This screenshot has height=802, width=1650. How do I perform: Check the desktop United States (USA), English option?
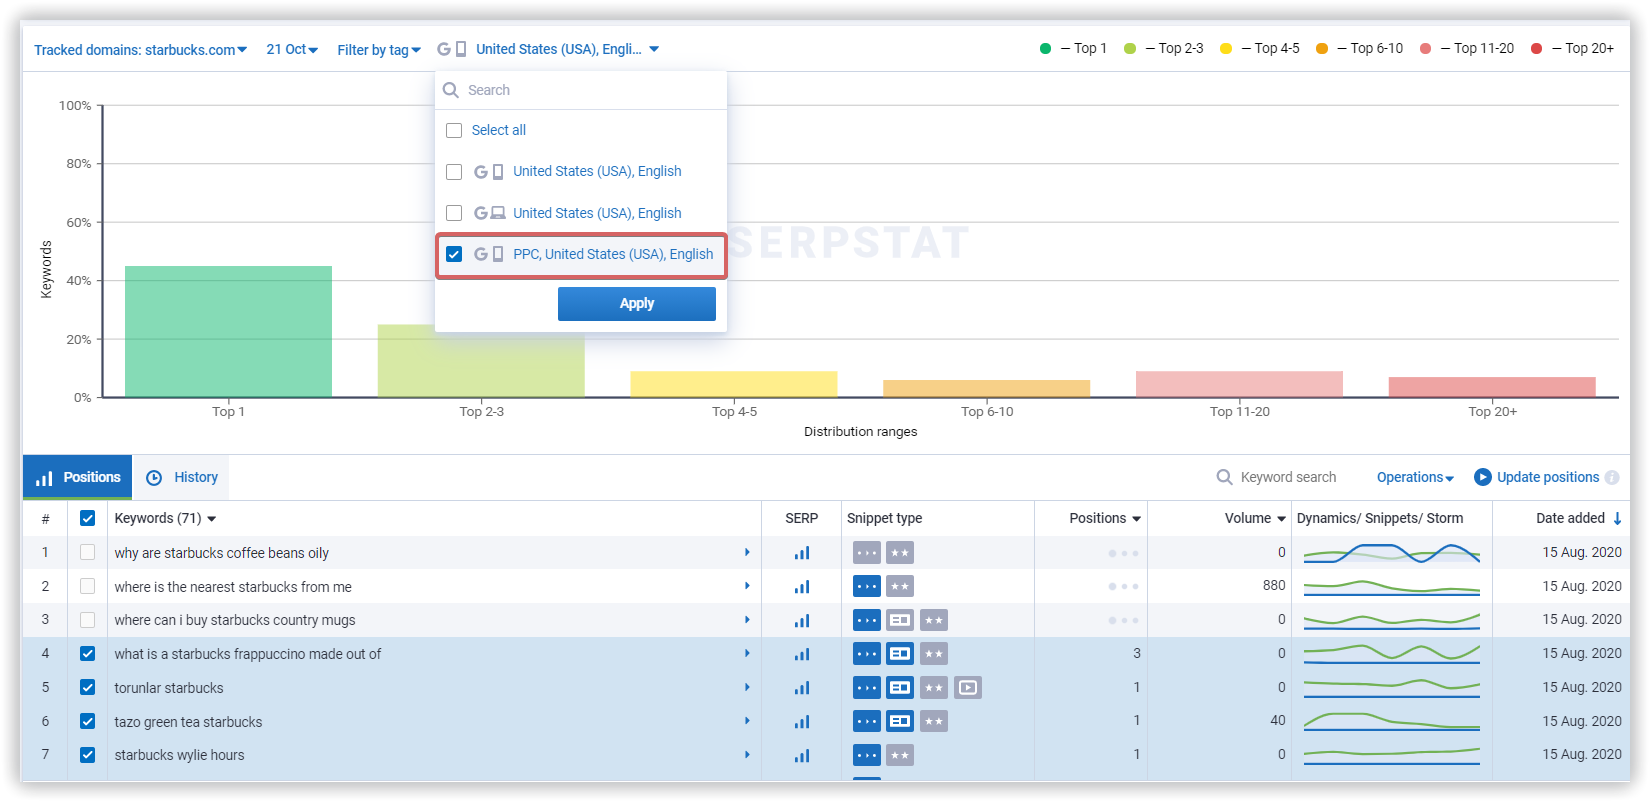click(454, 213)
